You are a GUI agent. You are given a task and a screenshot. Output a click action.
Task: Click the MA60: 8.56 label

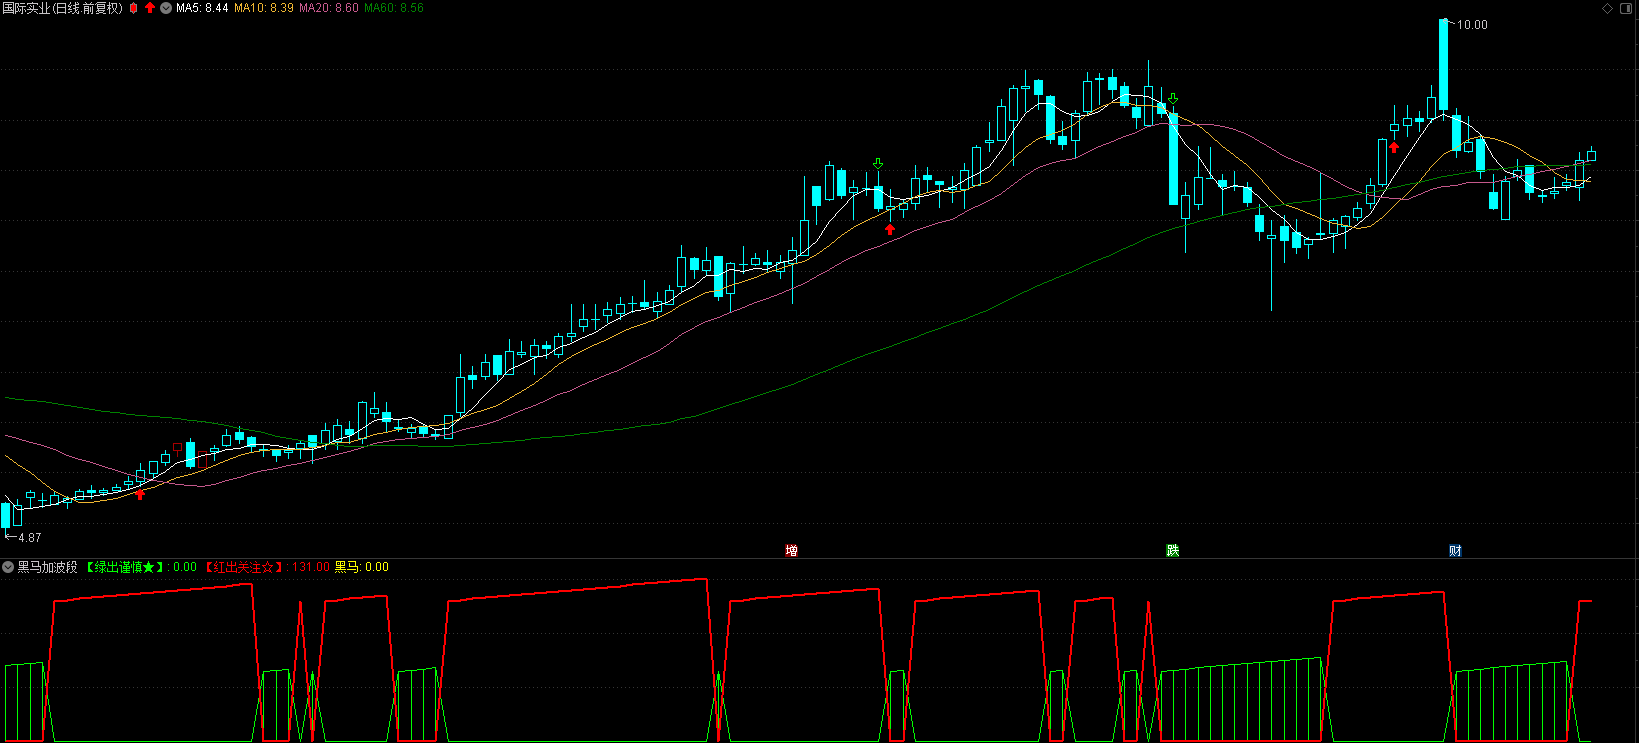[x=394, y=8]
